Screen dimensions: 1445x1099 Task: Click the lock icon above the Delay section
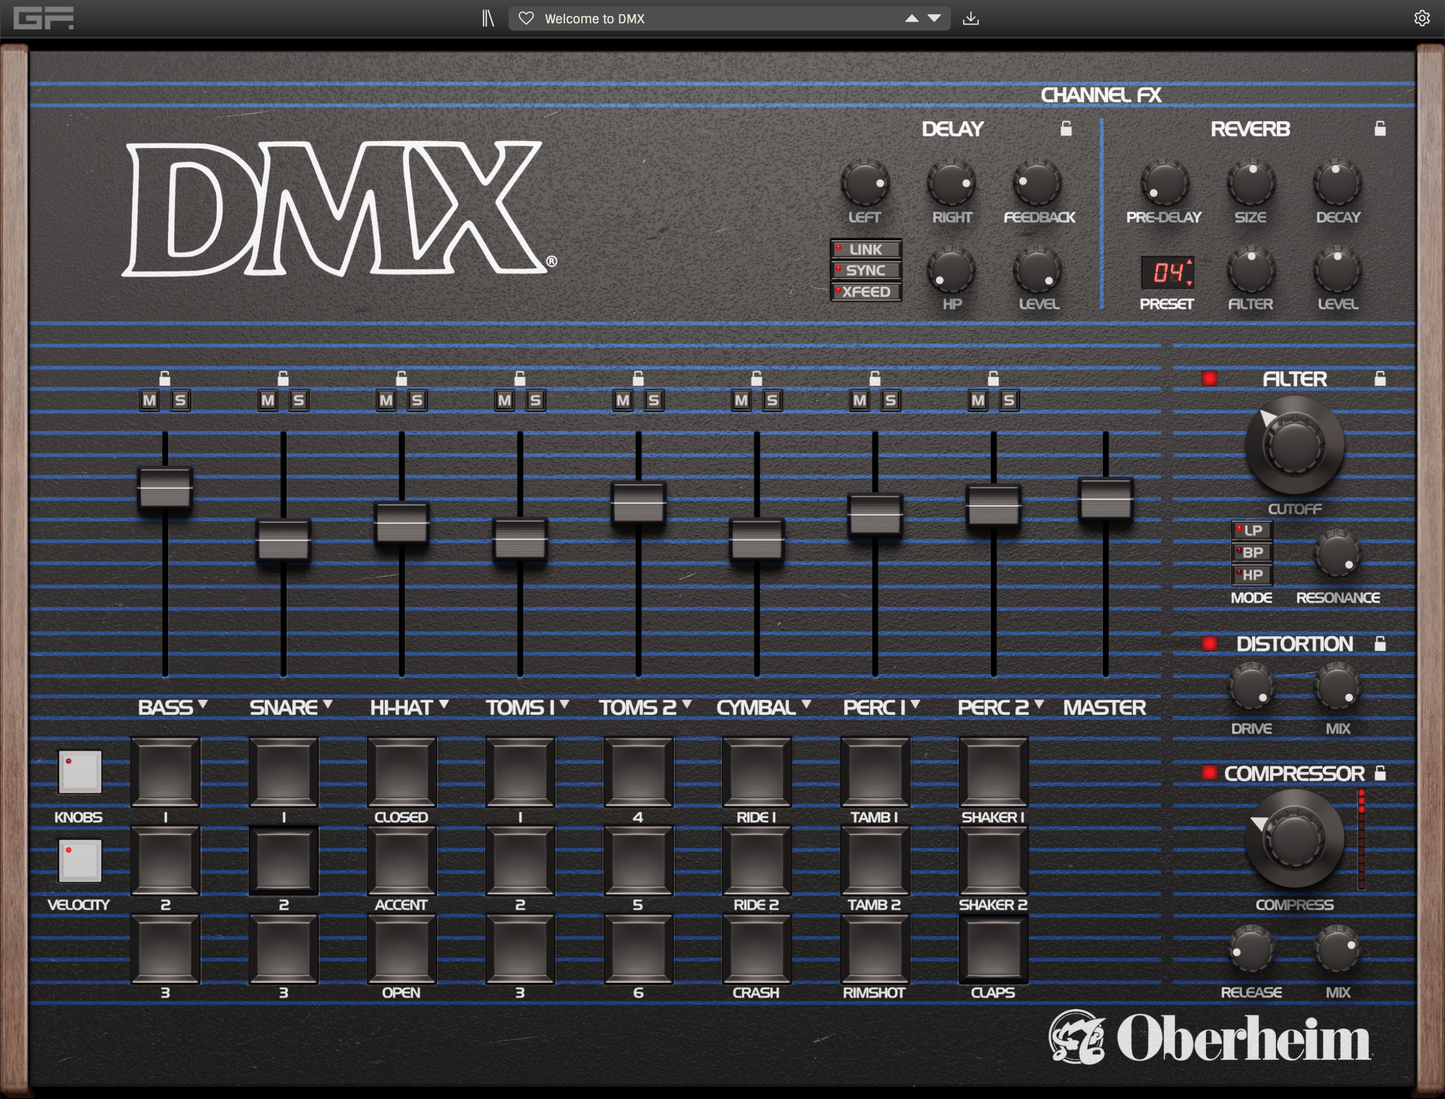[x=1065, y=128]
